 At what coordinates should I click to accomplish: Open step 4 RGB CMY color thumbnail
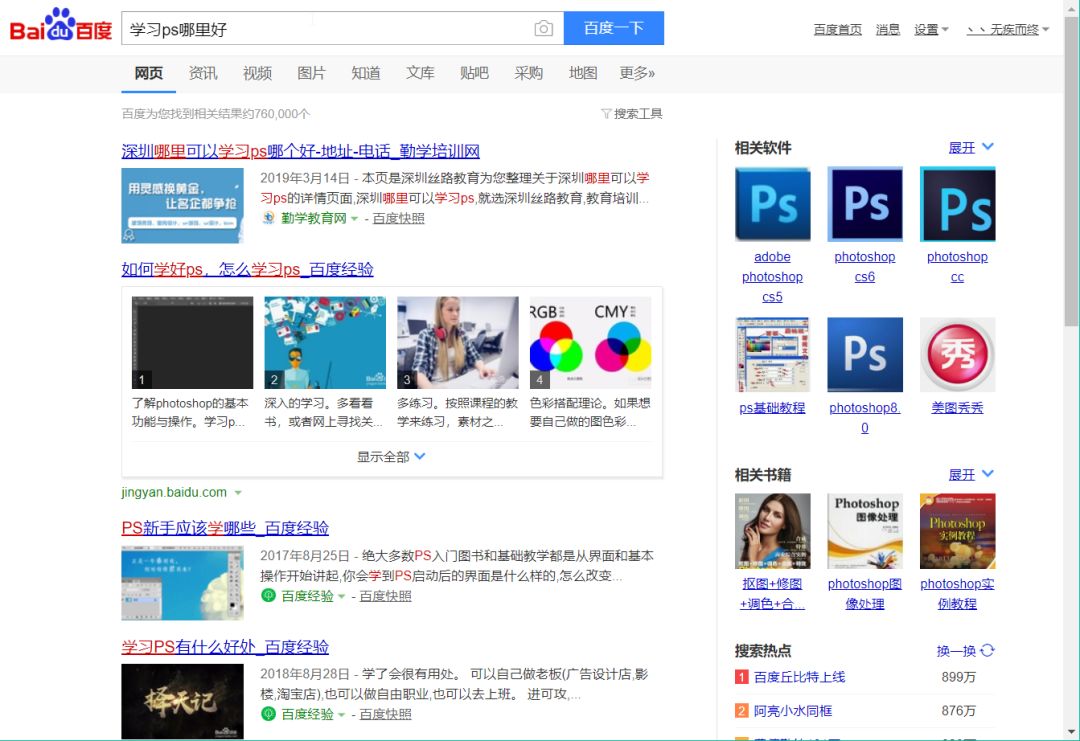[591, 342]
